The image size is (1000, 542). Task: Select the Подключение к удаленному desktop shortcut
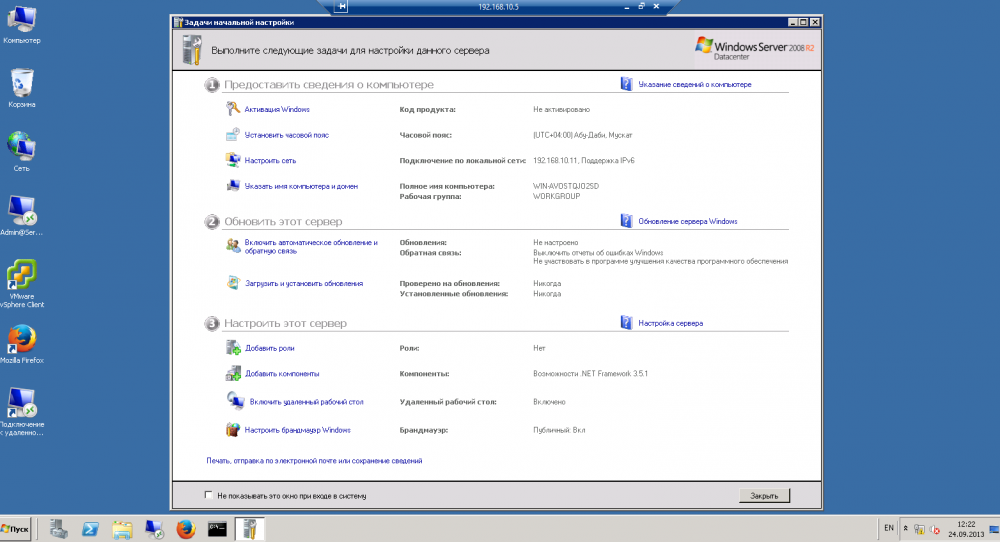[22, 412]
